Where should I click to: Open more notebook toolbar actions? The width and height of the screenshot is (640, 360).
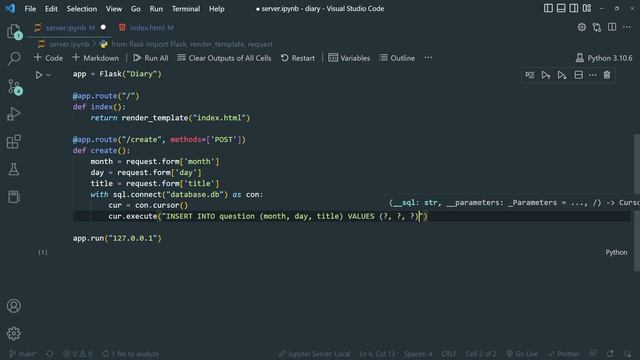pos(428,58)
